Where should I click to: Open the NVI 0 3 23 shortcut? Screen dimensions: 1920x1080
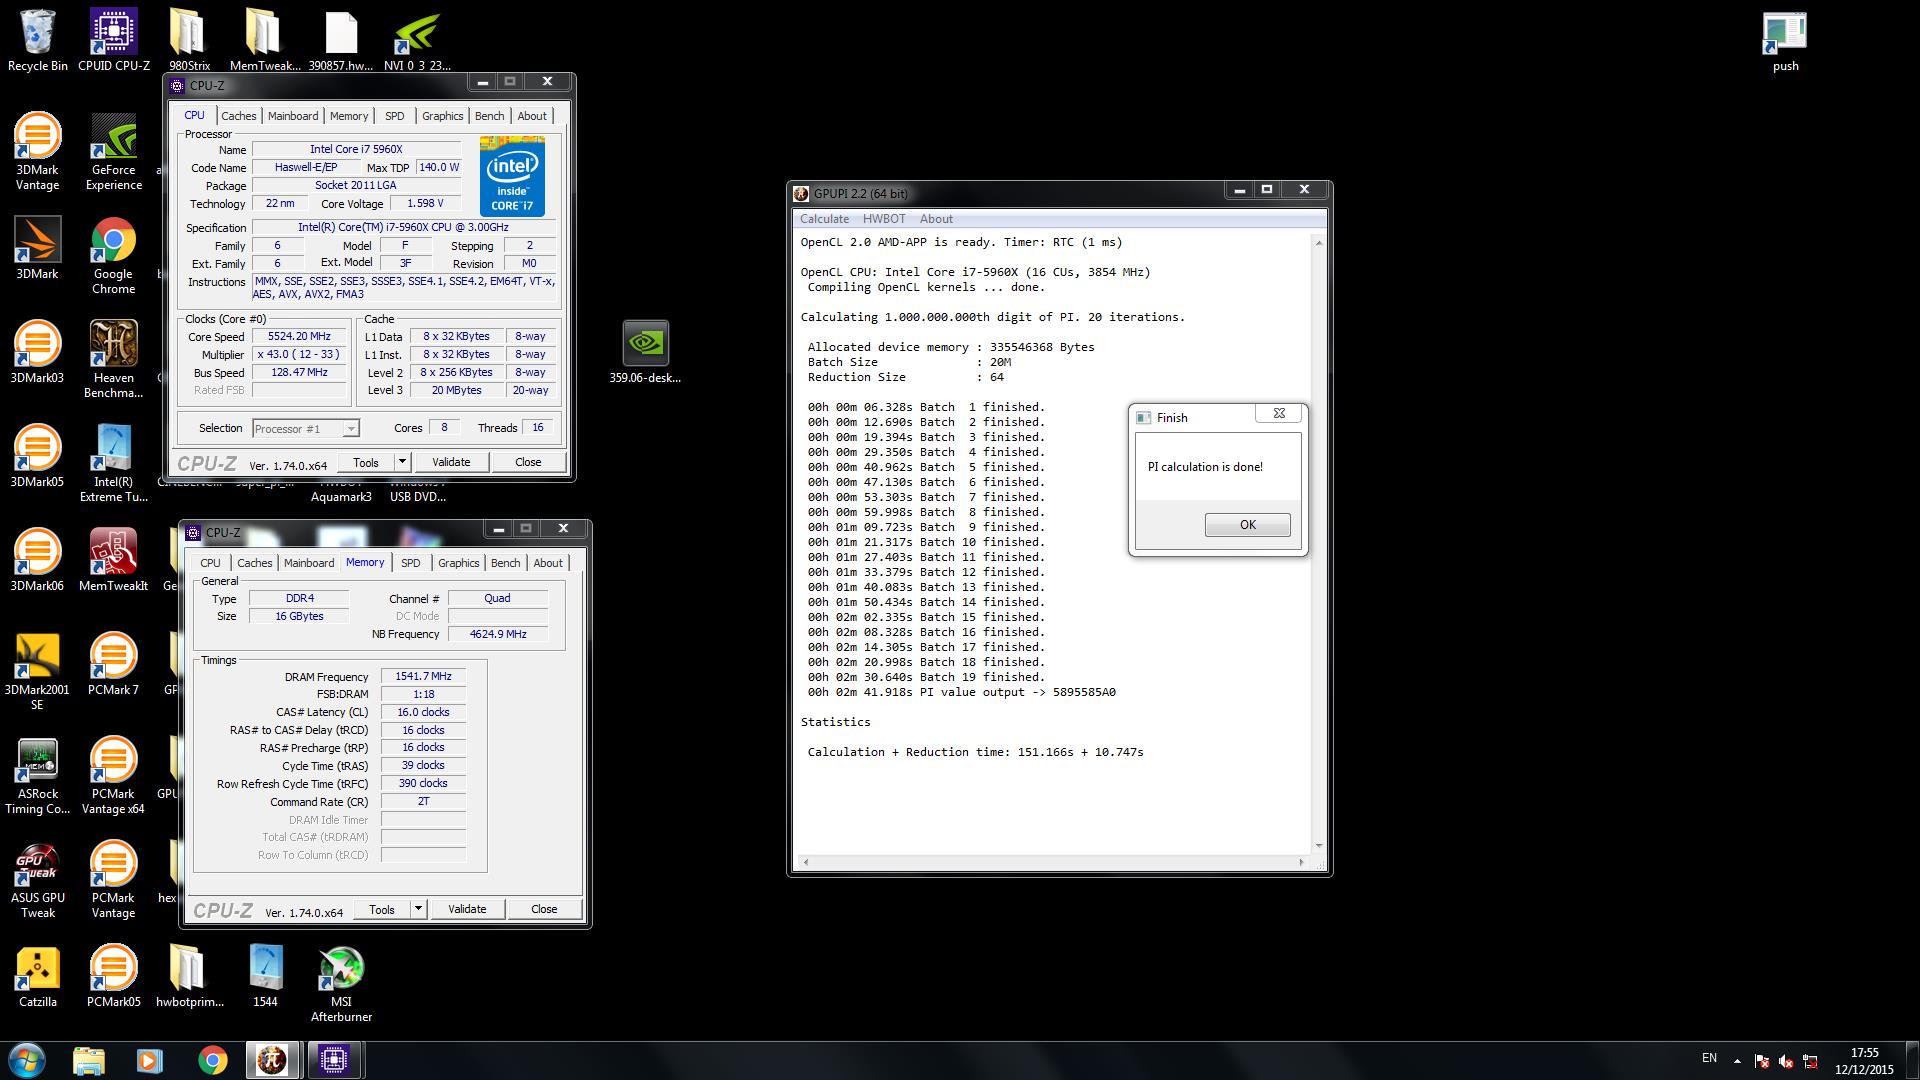point(417,40)
